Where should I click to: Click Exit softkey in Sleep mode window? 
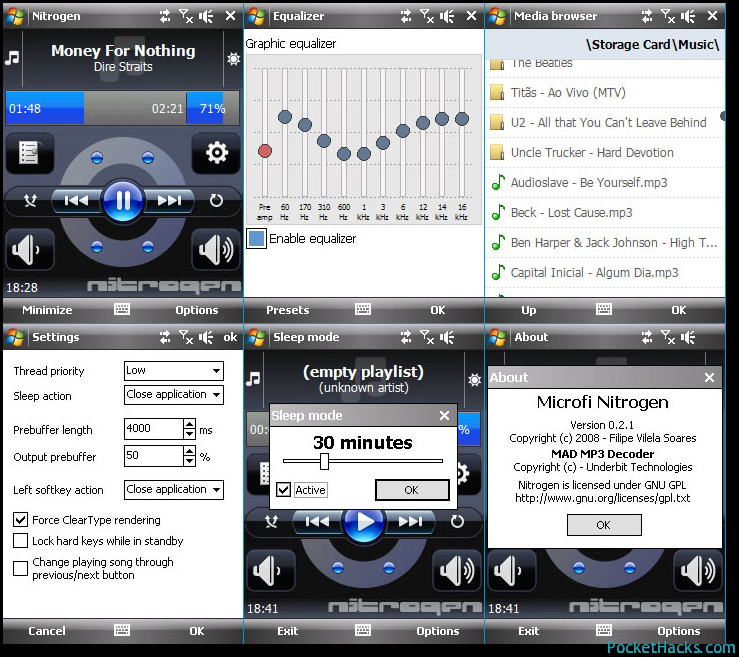pos(287,631)
